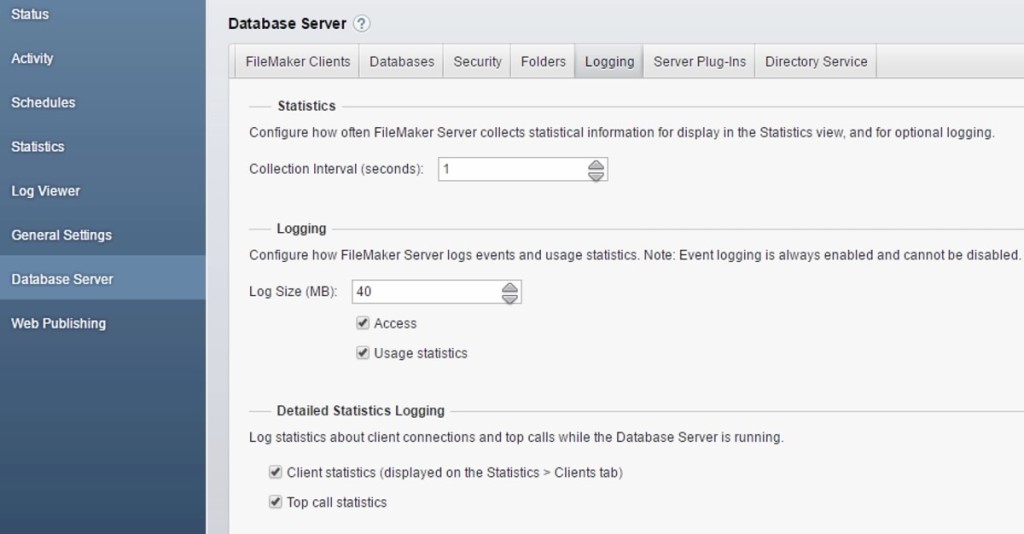
Task: Decrease Log Size with down arrow
Action: pyautogui.click(x=509, y=298)
